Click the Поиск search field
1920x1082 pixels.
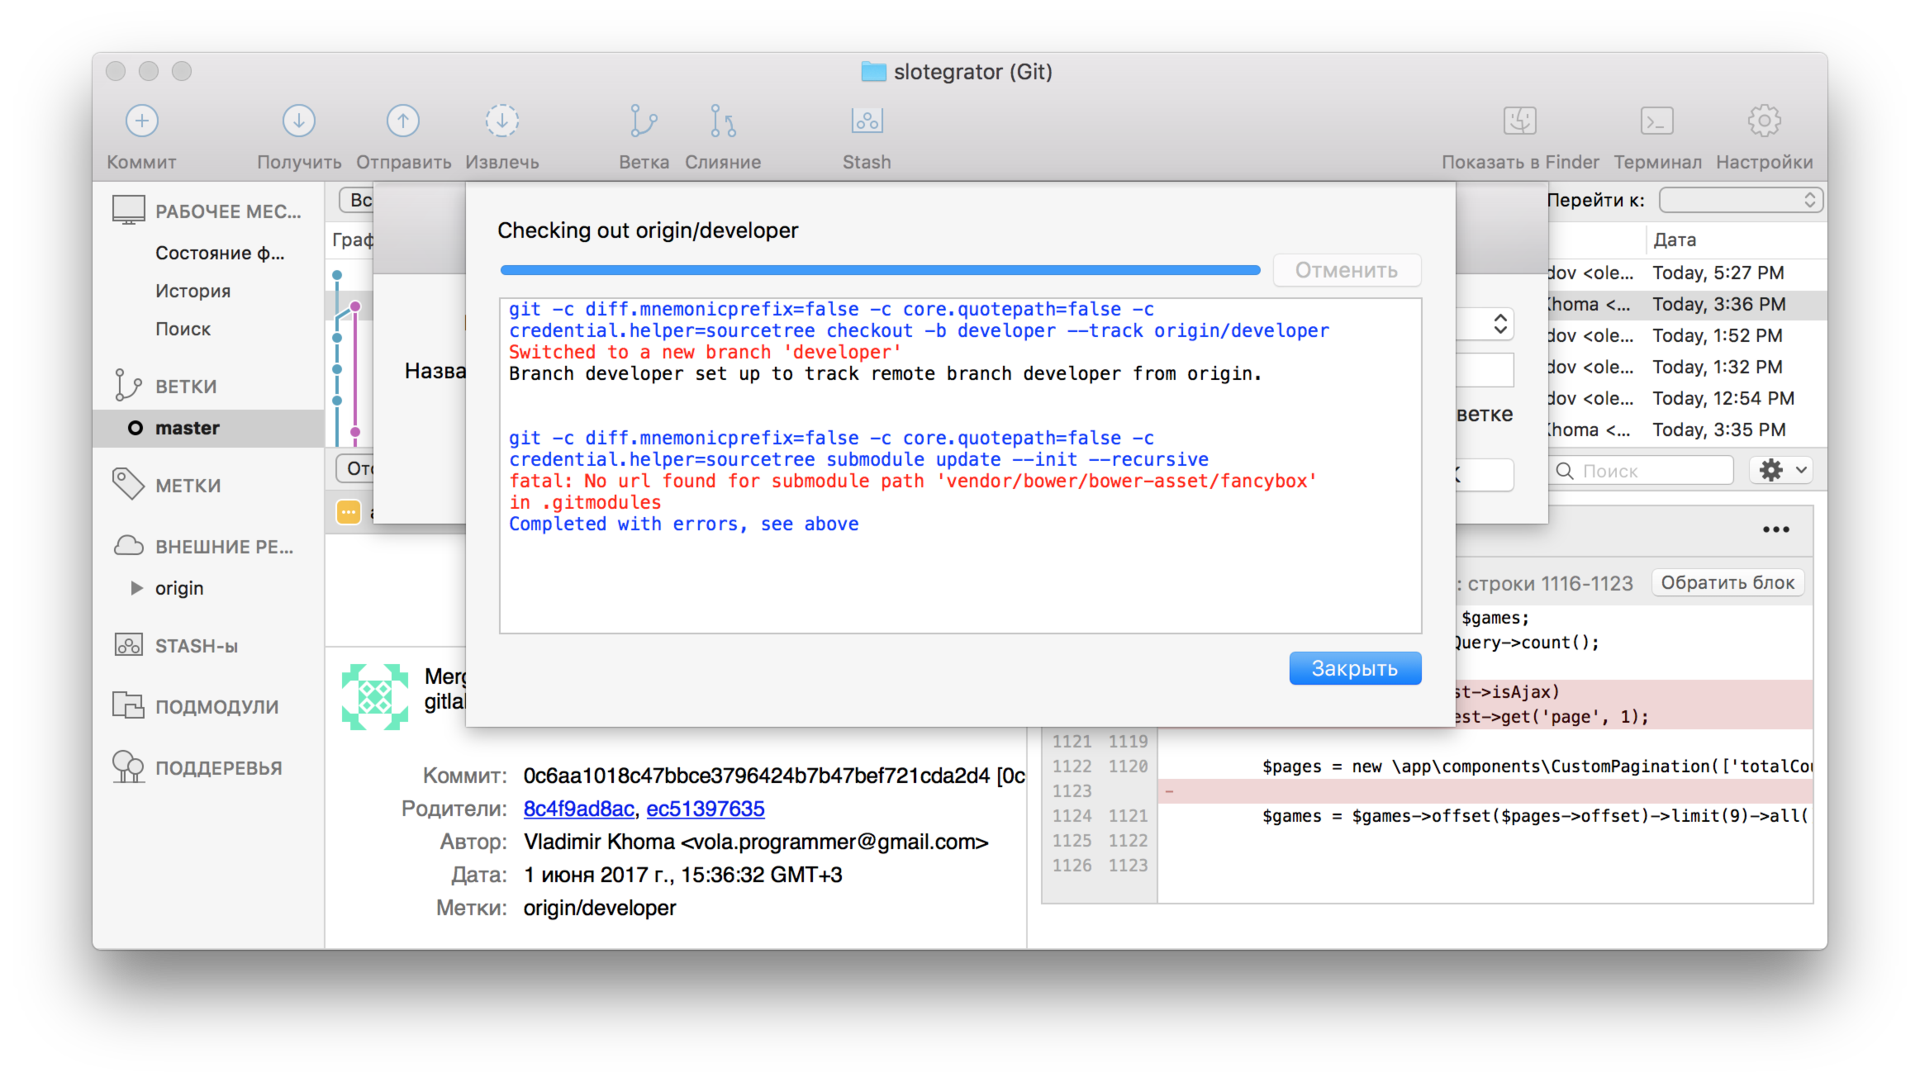1642,470
